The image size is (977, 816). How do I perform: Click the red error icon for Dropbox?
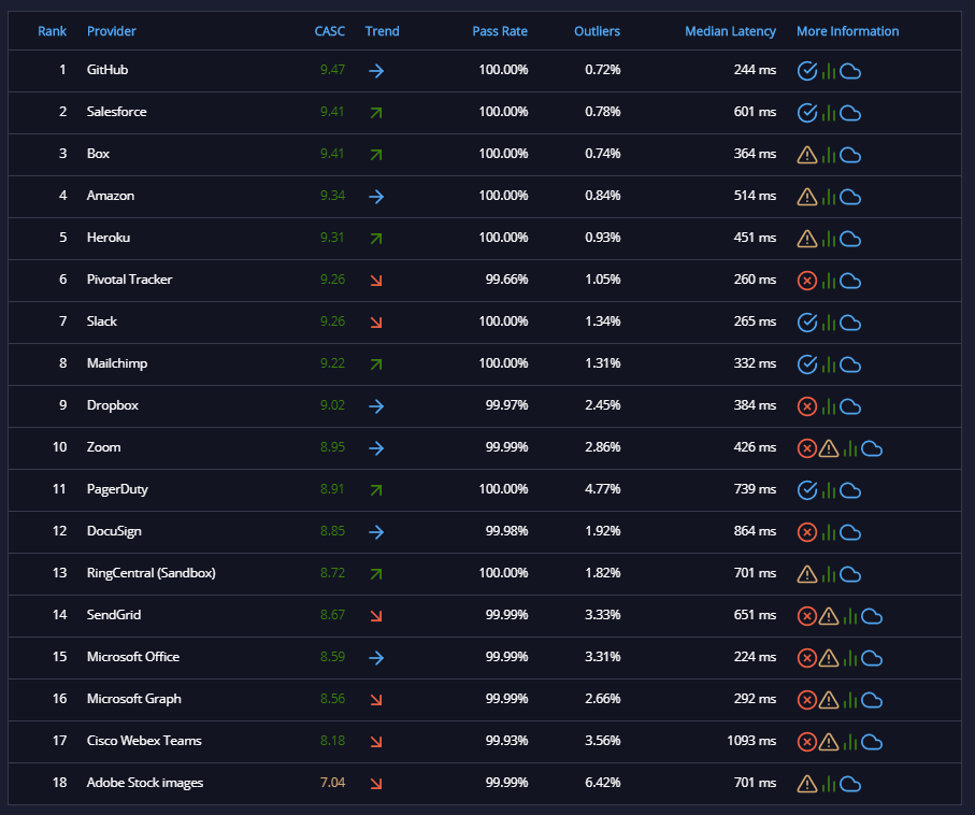tap(807, 407)
